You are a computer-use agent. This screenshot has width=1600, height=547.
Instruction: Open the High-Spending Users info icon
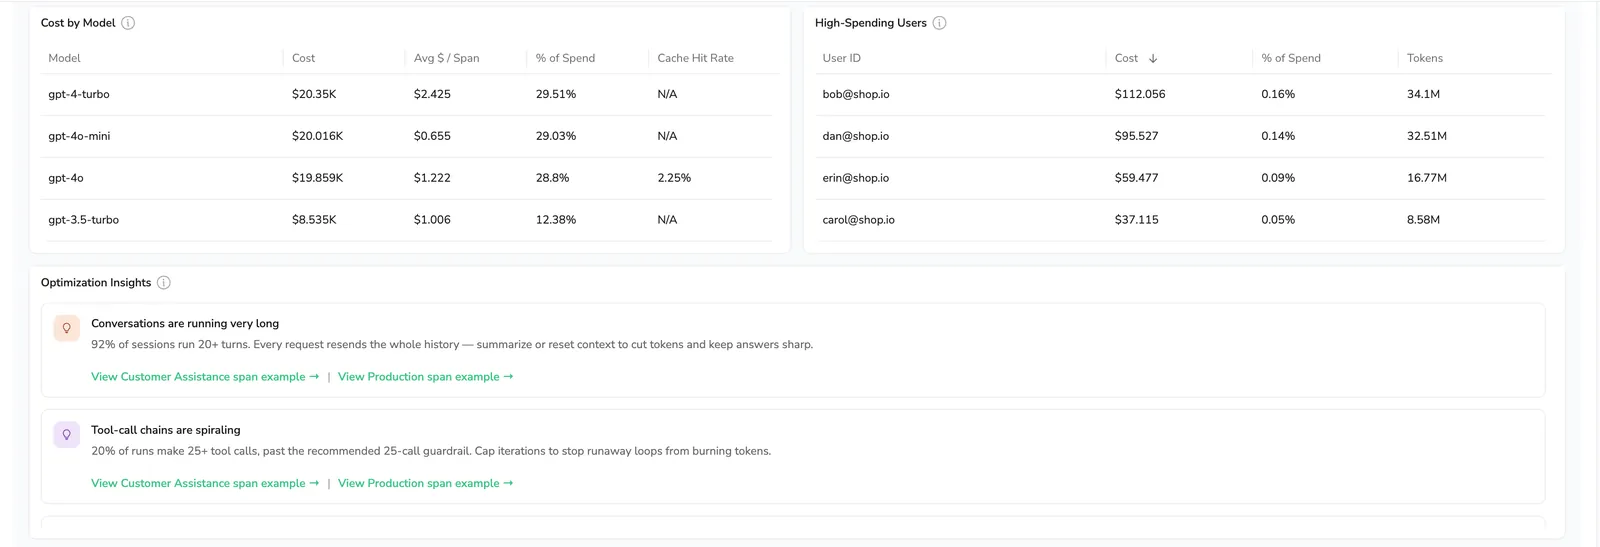tap(939, 23)
